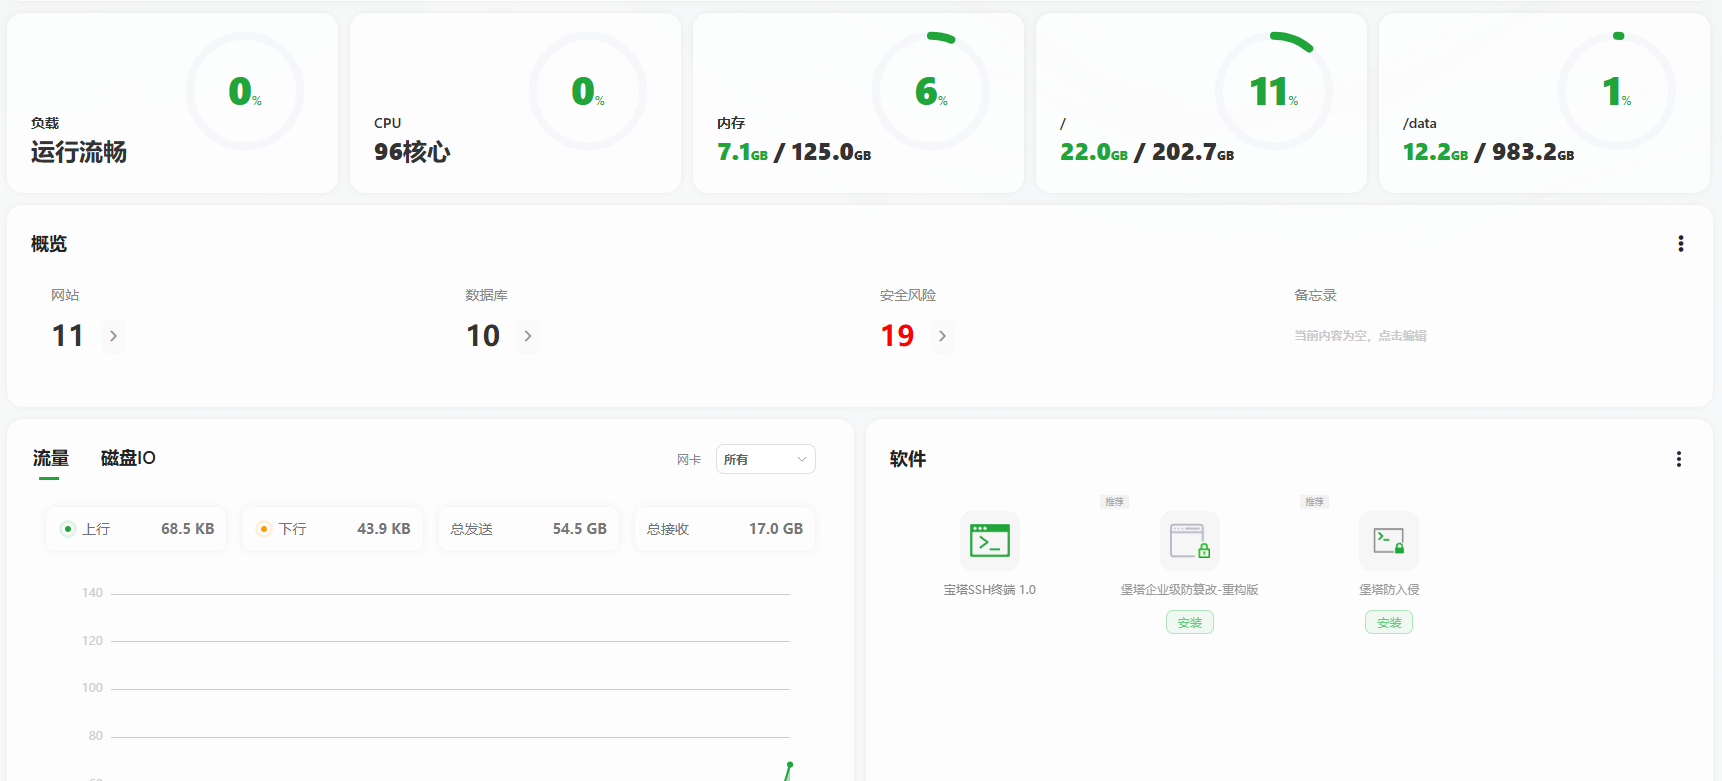The image size is (1722, 781).
Task: Click the 负载 load gauge circle
Action: tap(245, 91)
